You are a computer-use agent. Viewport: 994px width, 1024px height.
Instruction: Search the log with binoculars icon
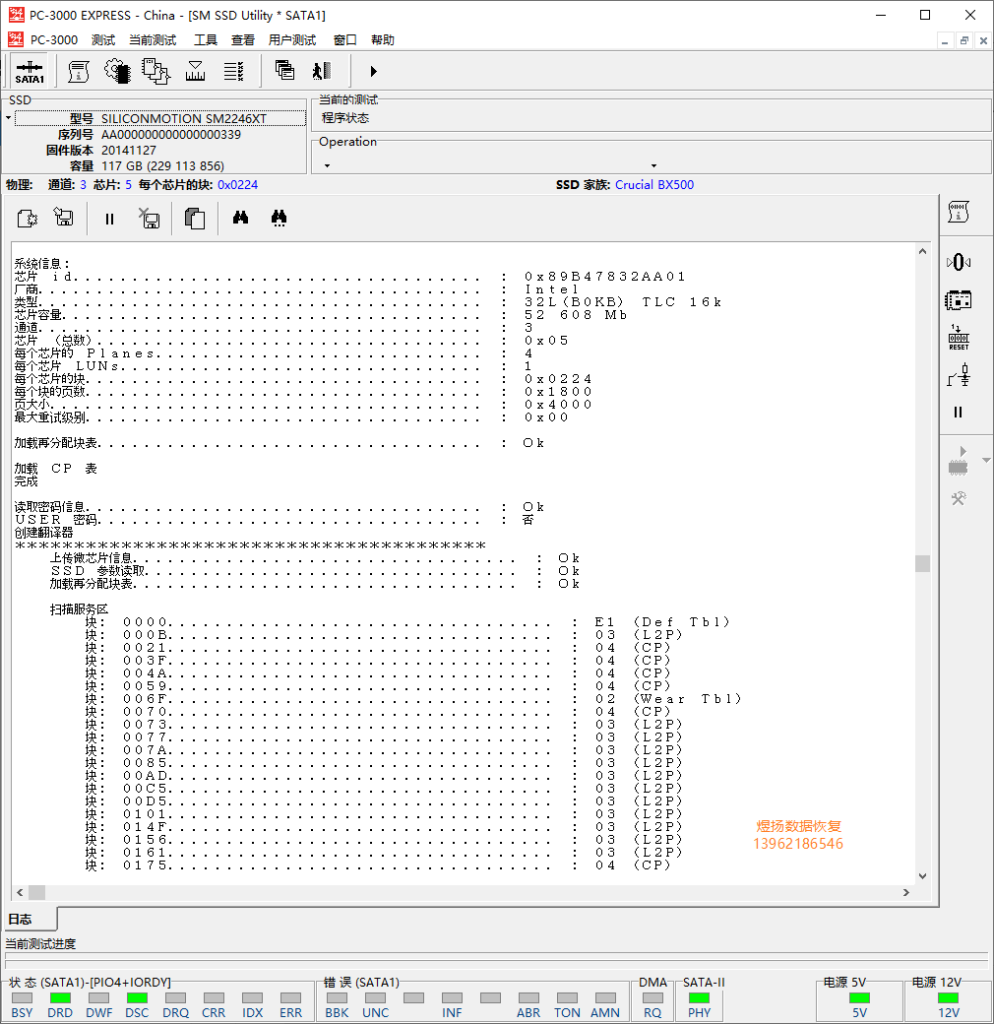pyautogui.click(x=240, y=217)
